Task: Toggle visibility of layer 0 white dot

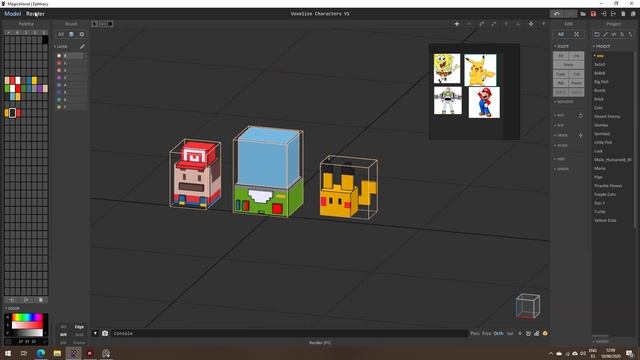Action: click(x=59, y=56)
